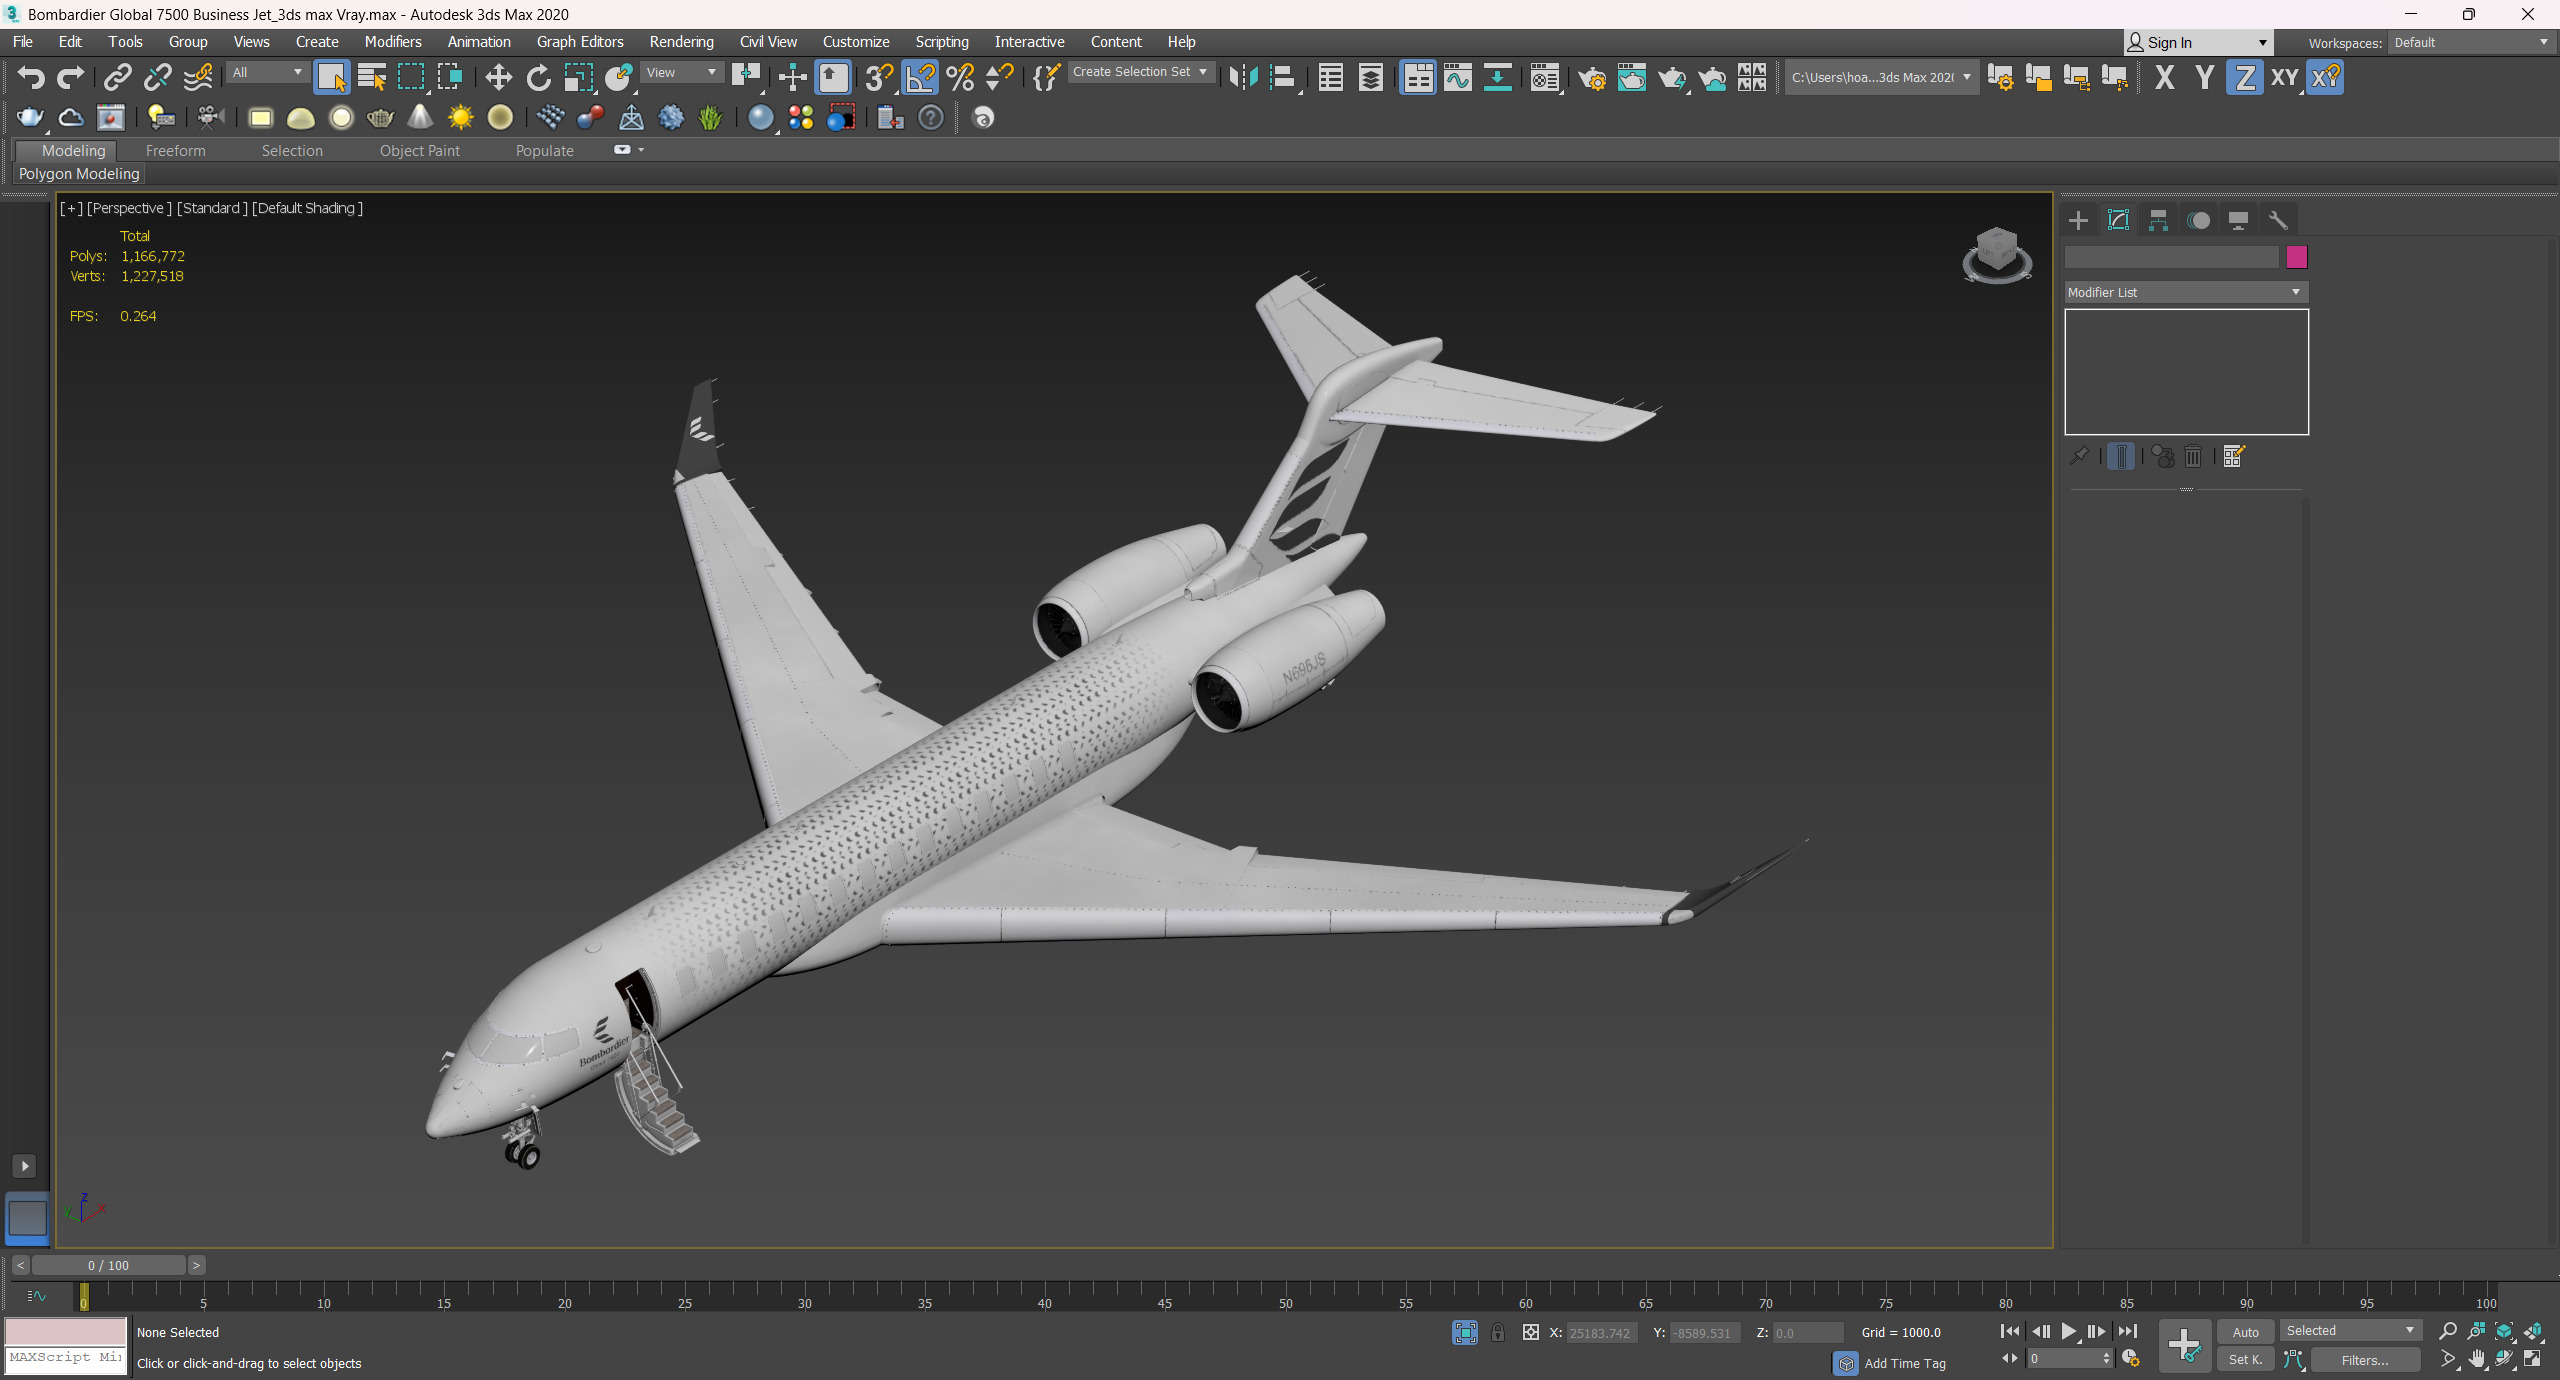Click the Default Shading viewport label
Image resolution: width=2560 pixels, height=1380 pixels.
point(307,208)
